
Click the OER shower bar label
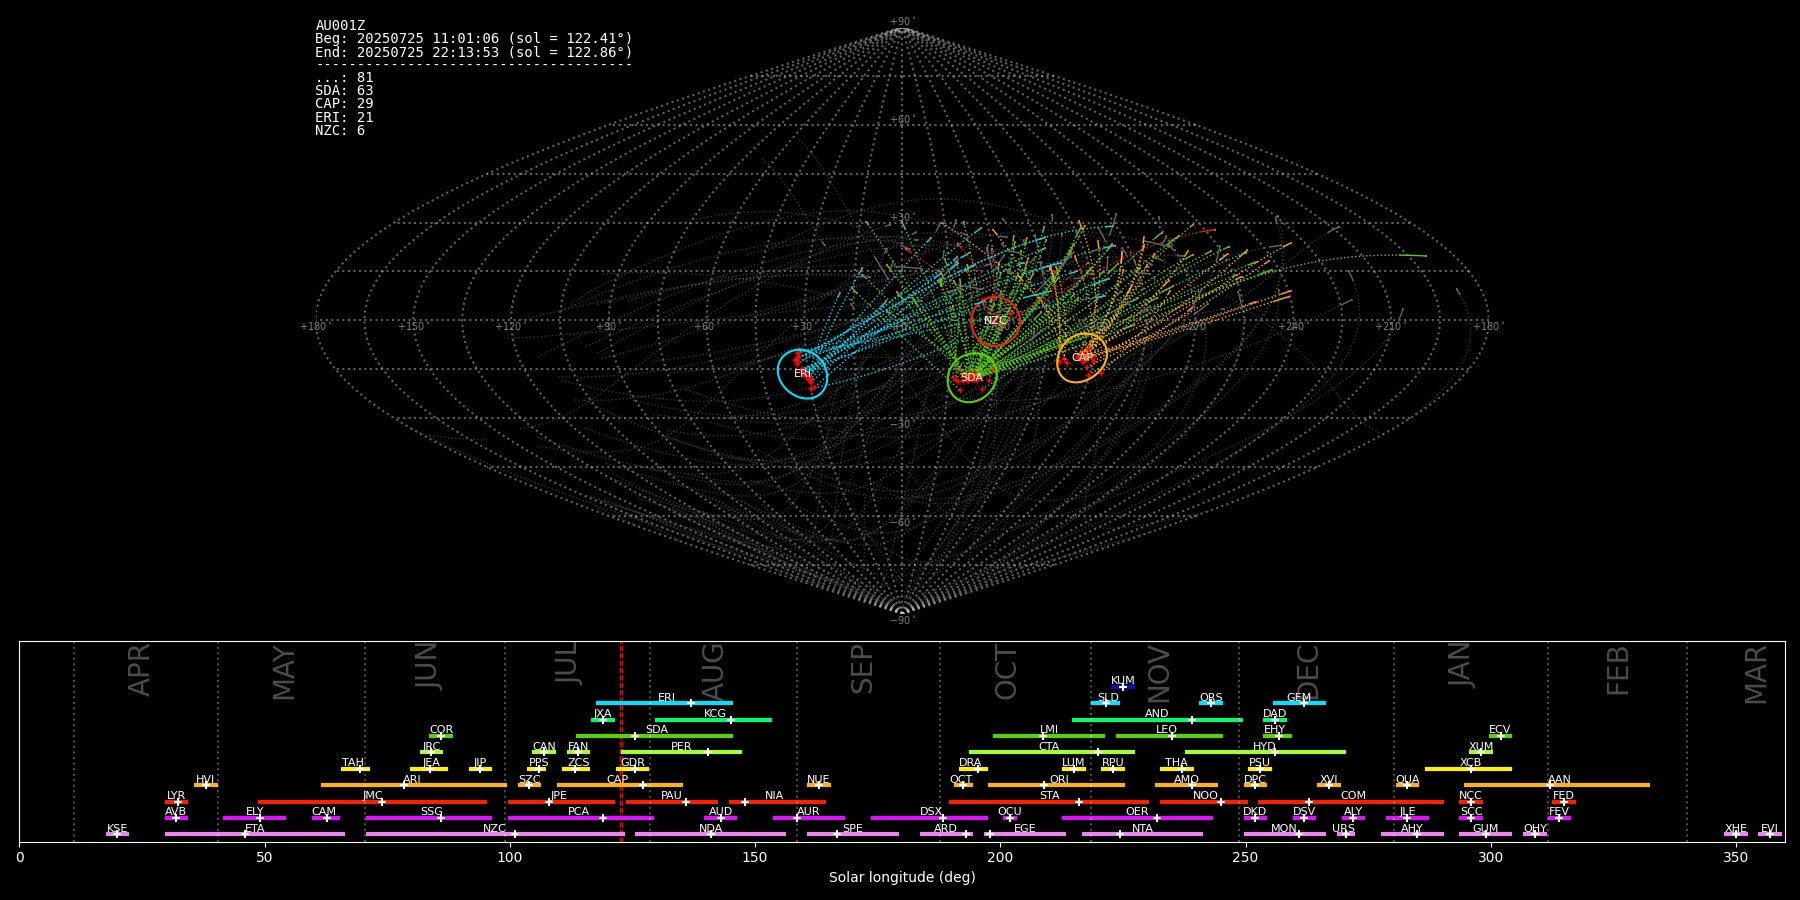(x=1137, y=812)
